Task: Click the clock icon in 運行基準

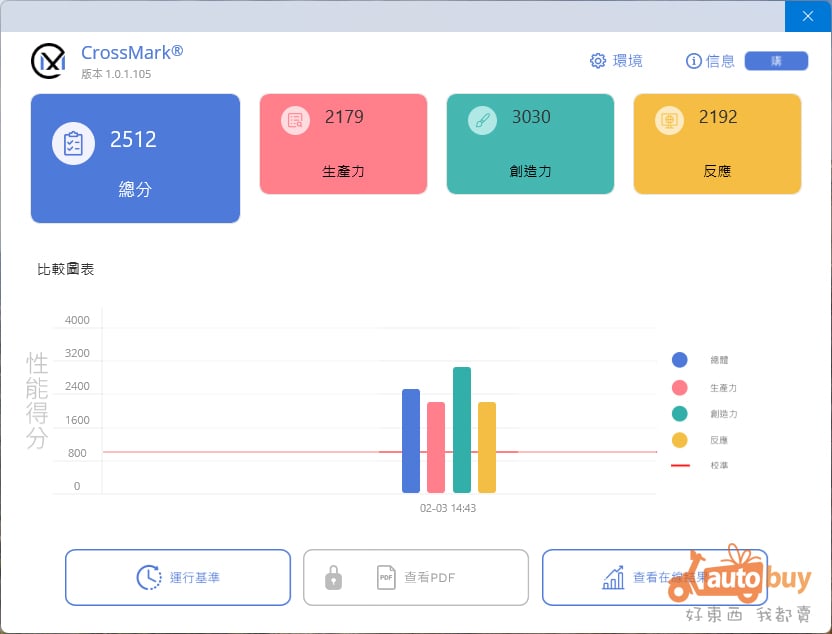Action: [149, 577]
